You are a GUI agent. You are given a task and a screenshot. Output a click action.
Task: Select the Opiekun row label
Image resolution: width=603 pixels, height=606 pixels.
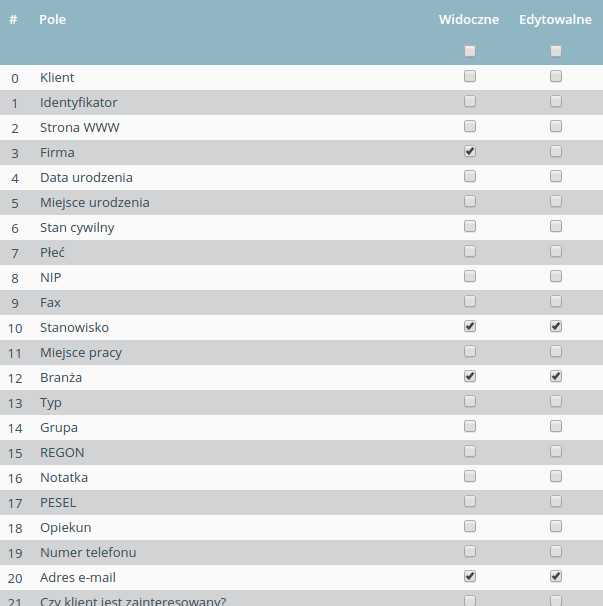[x=66, y=528]
